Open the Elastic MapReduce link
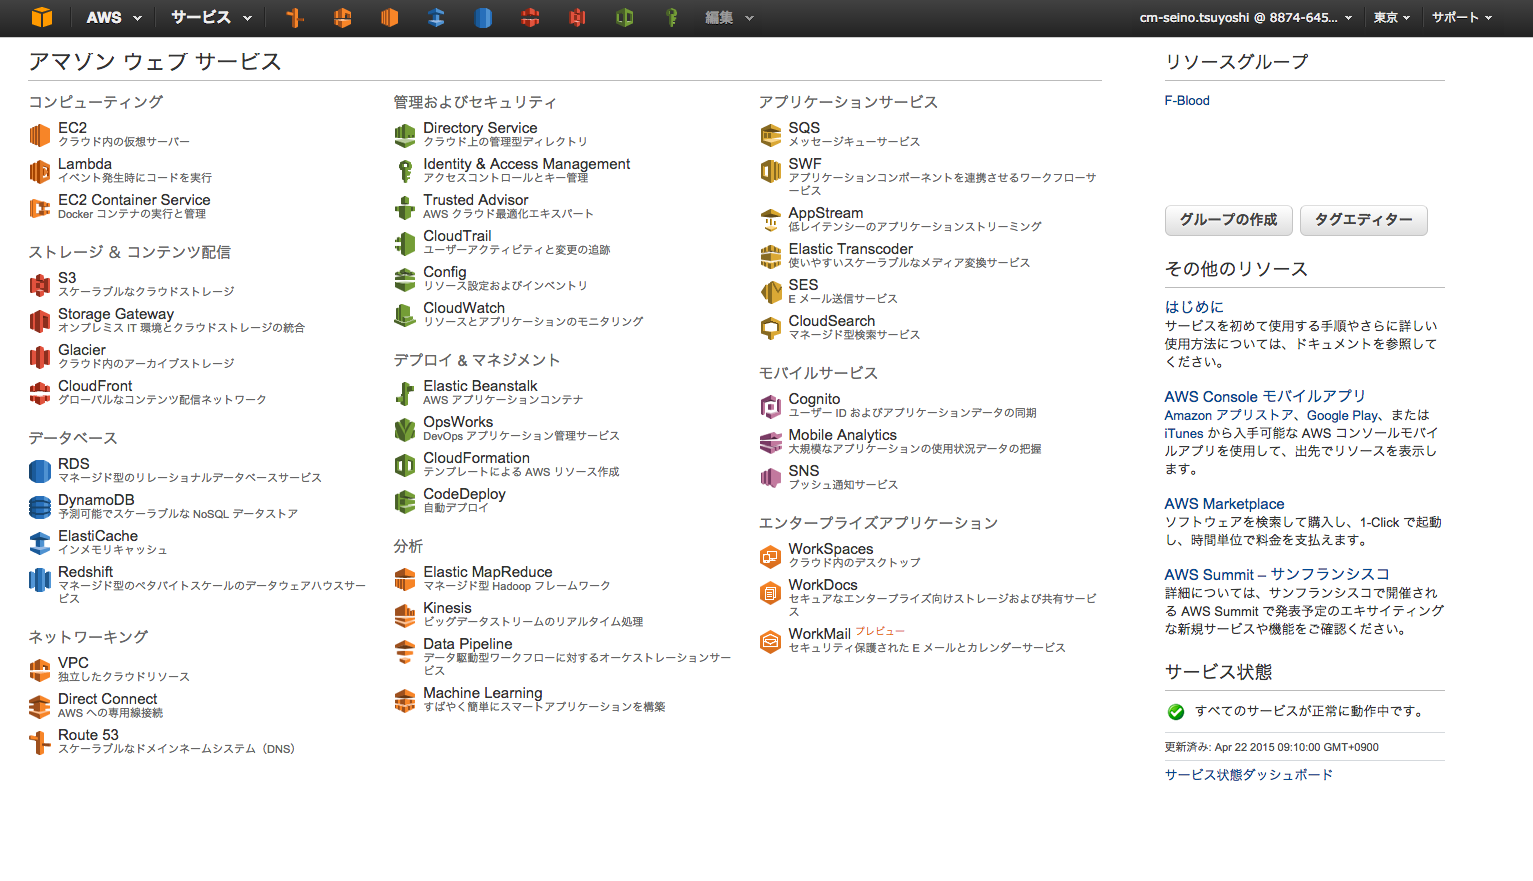Image resolution: width=1533 pixels, height=881 pixels. (487, 572)
